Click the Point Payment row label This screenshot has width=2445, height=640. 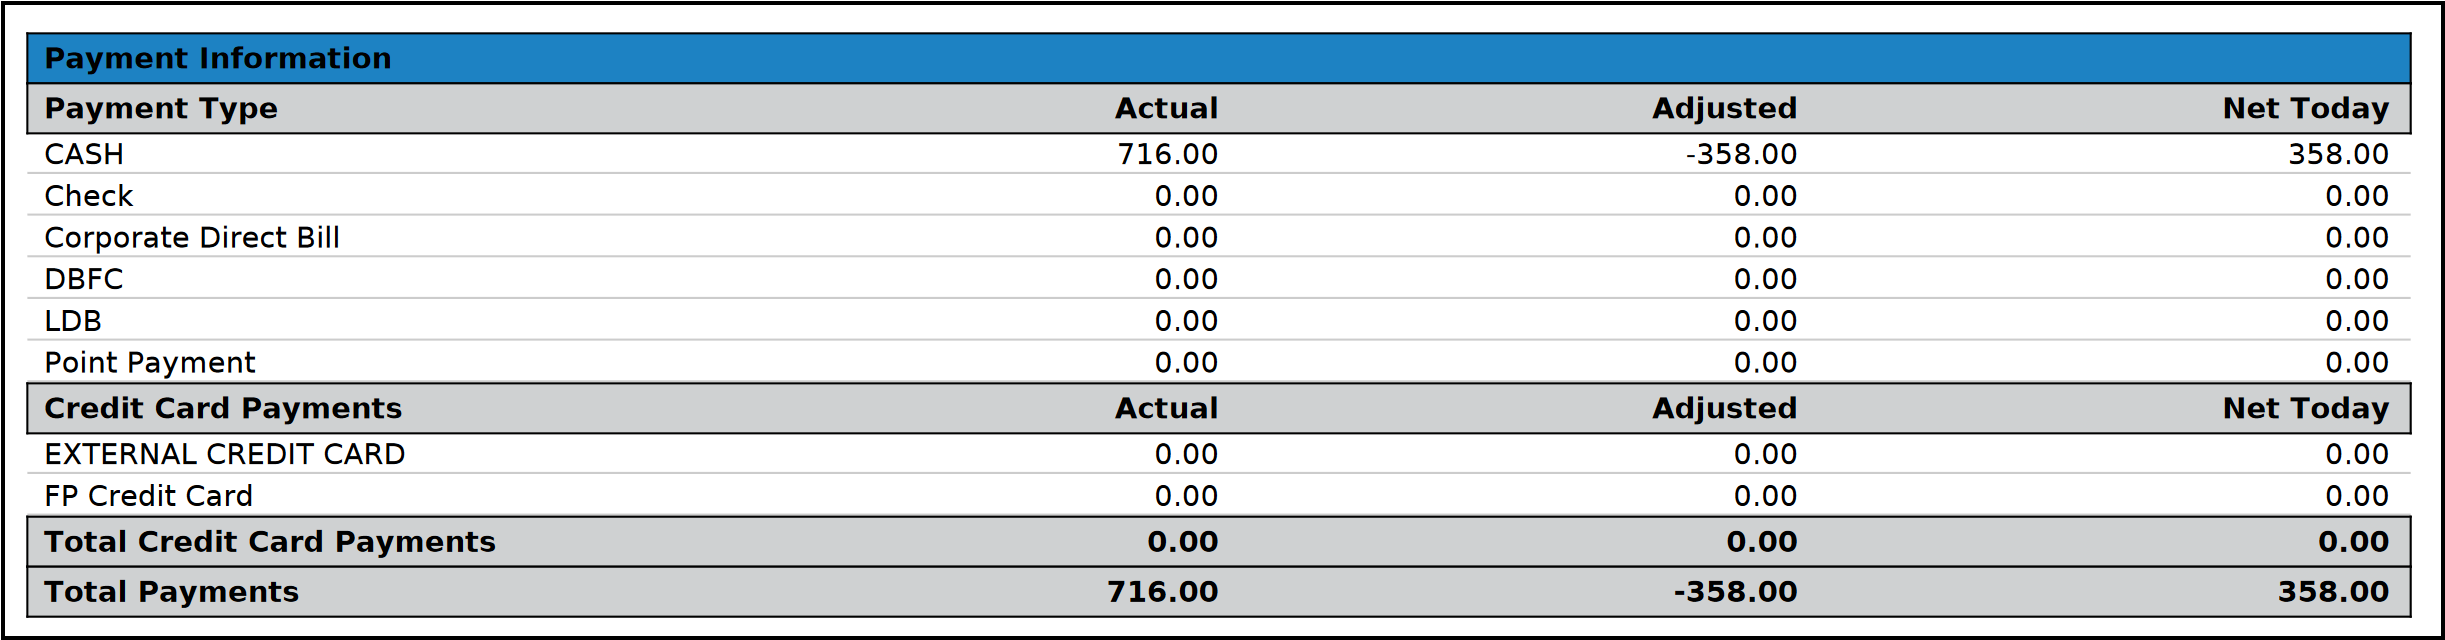[x=150, y=363]
